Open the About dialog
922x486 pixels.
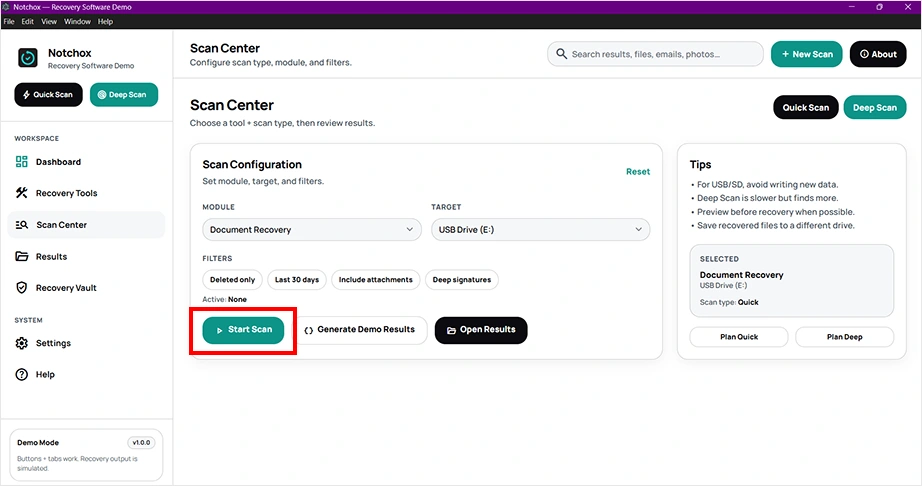(x=878, y=54)
